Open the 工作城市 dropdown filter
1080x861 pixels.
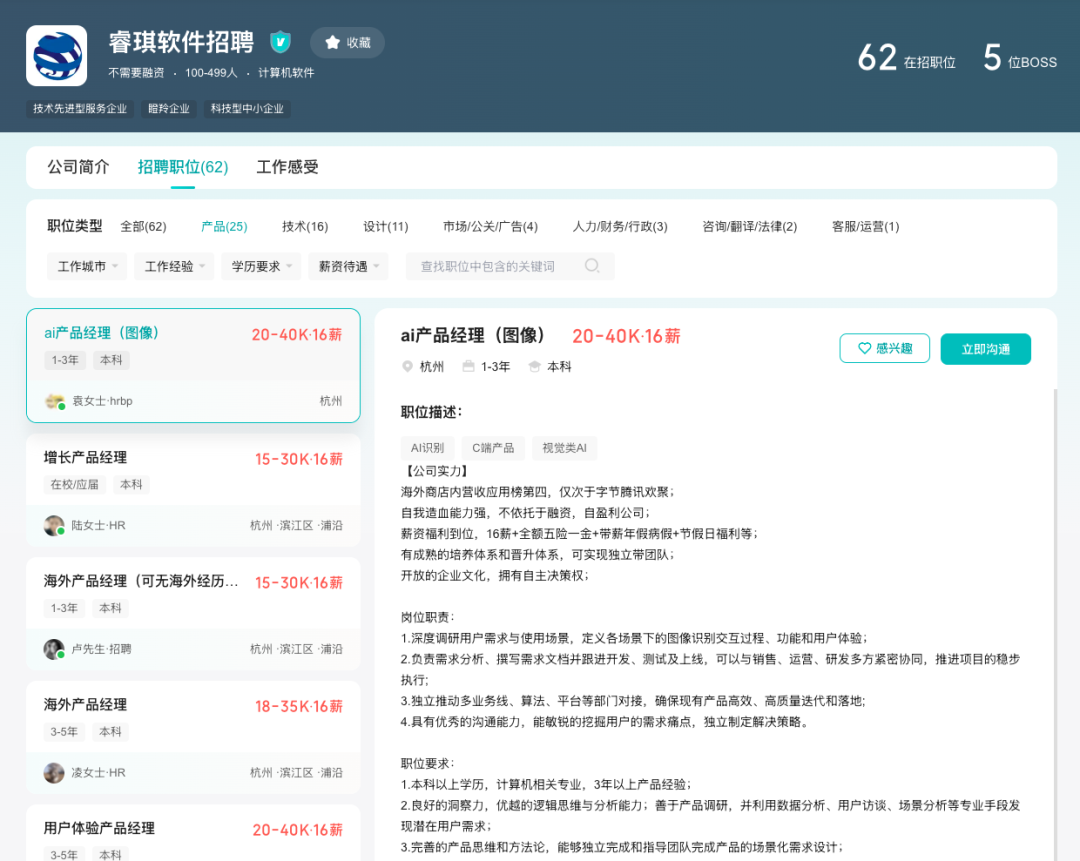coord(87,267)
